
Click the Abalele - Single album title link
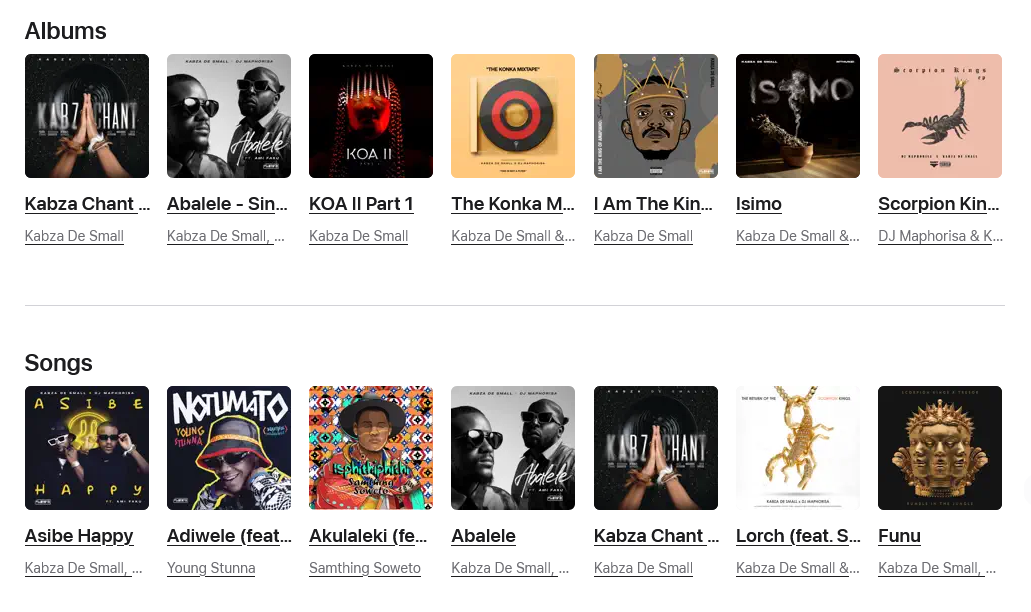tap(228, 204)
